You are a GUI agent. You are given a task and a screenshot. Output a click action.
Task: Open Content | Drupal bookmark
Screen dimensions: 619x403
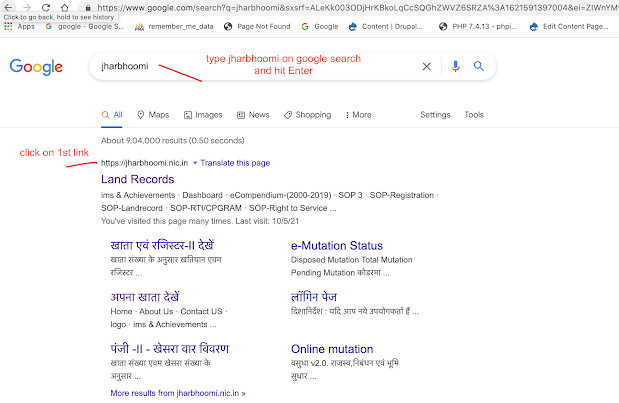386,26
